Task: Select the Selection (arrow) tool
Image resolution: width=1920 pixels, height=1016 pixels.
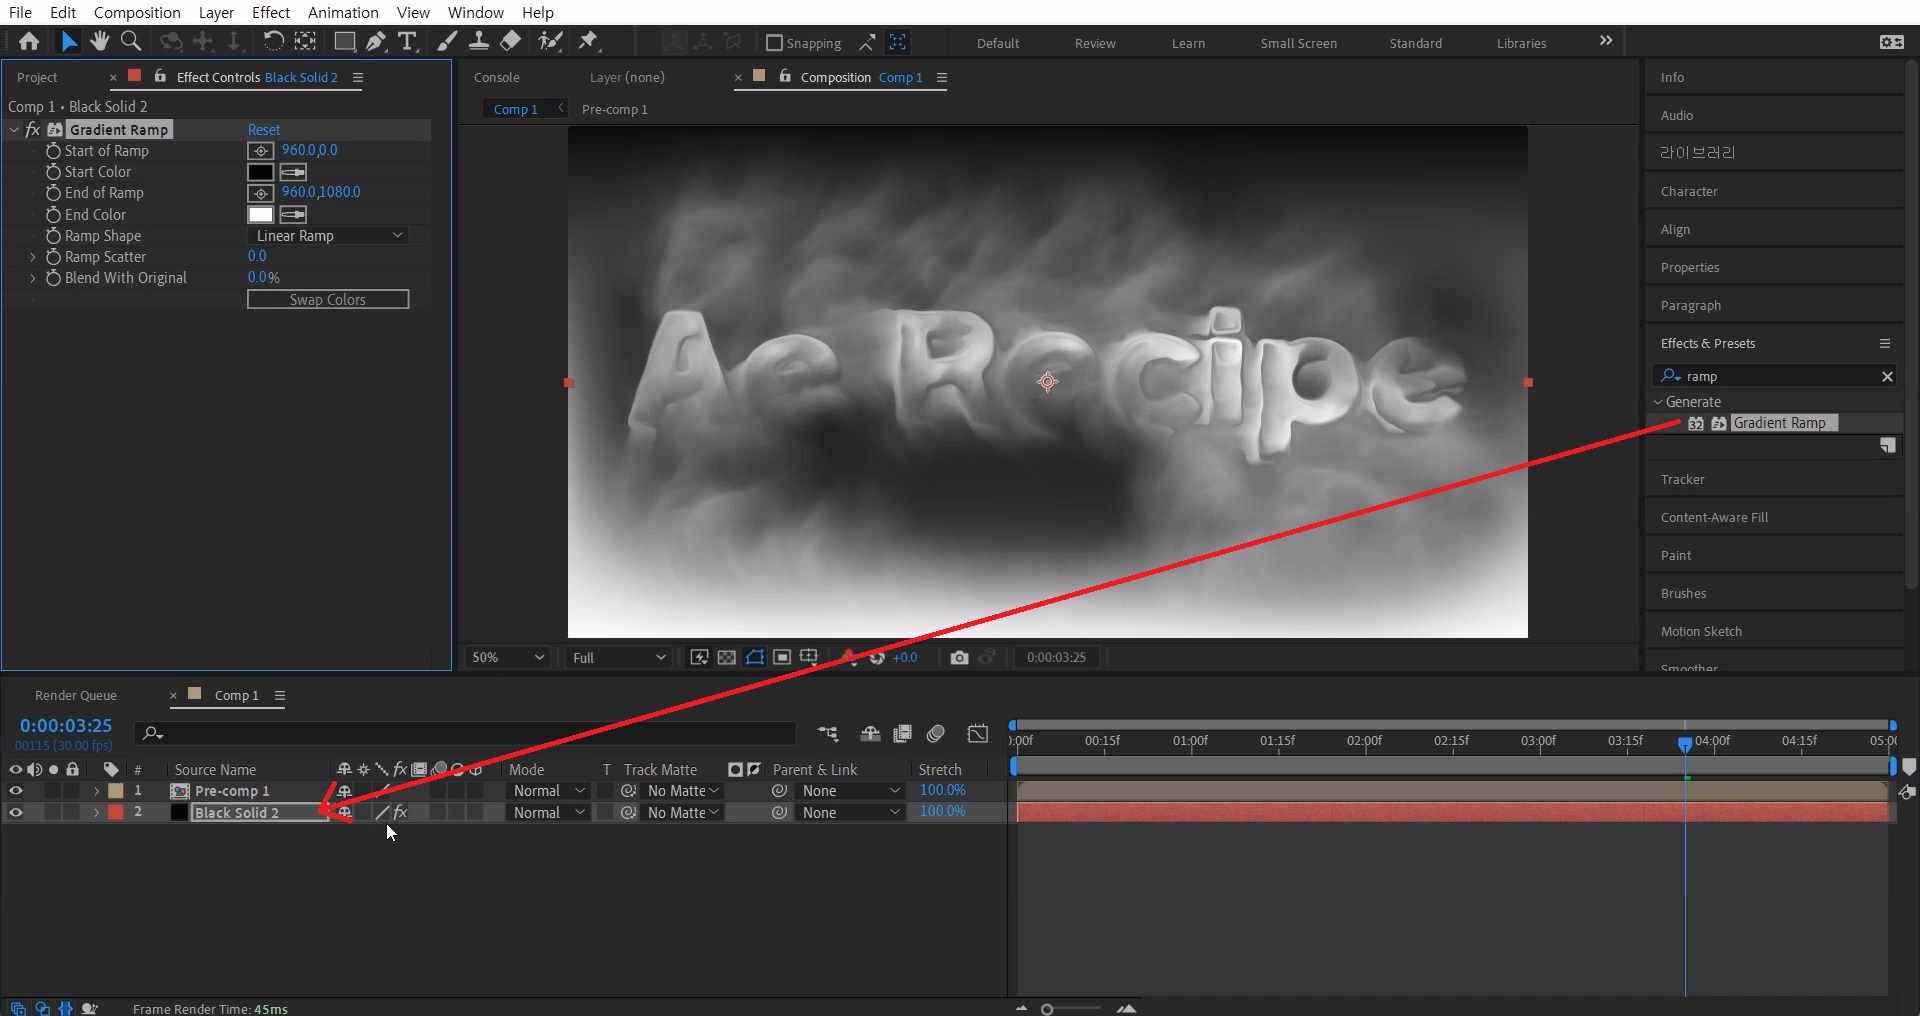Action: [68, 41]
